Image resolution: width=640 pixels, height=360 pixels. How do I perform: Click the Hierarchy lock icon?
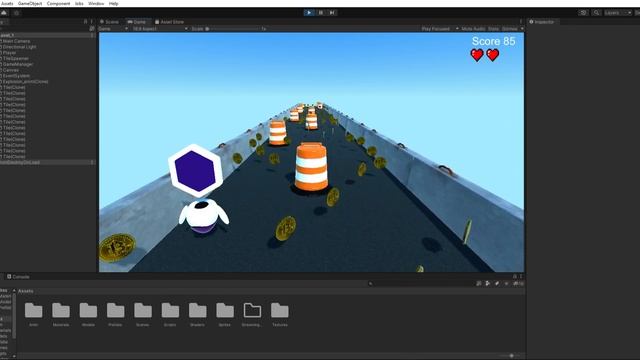[x=85, y=22]
